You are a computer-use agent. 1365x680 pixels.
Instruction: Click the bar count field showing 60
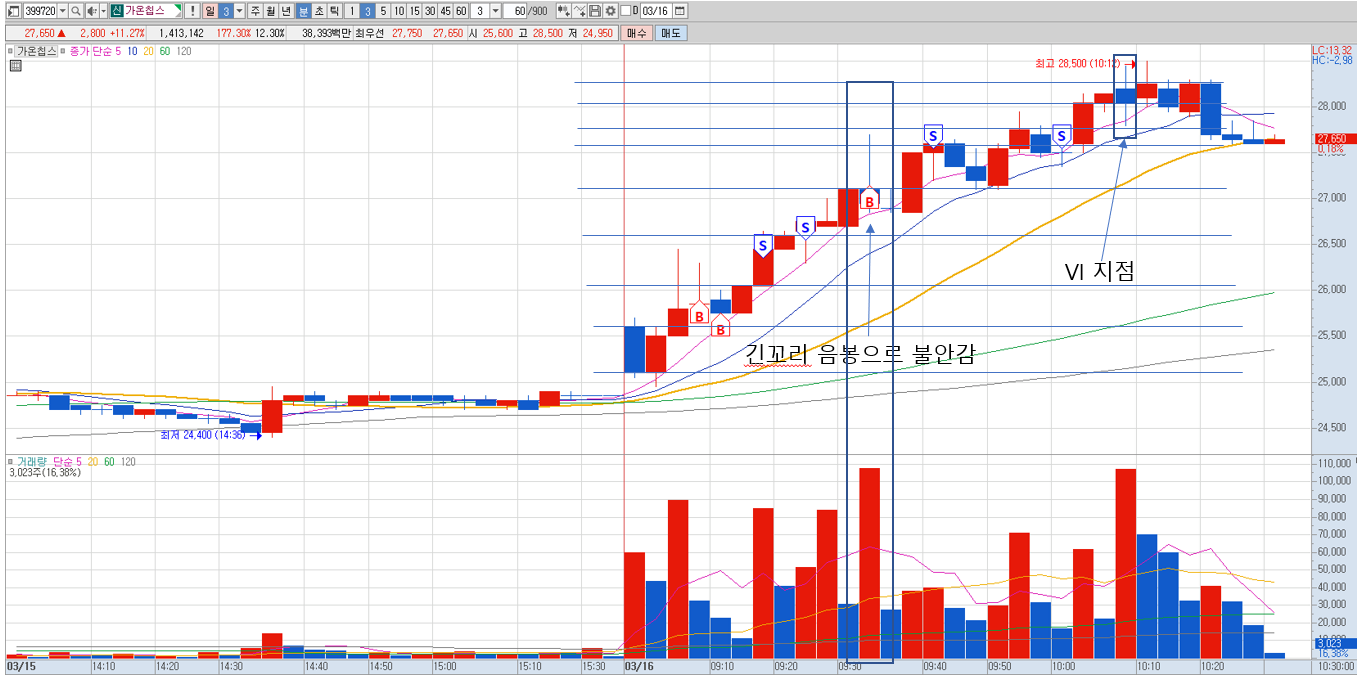tap(516, 11)
